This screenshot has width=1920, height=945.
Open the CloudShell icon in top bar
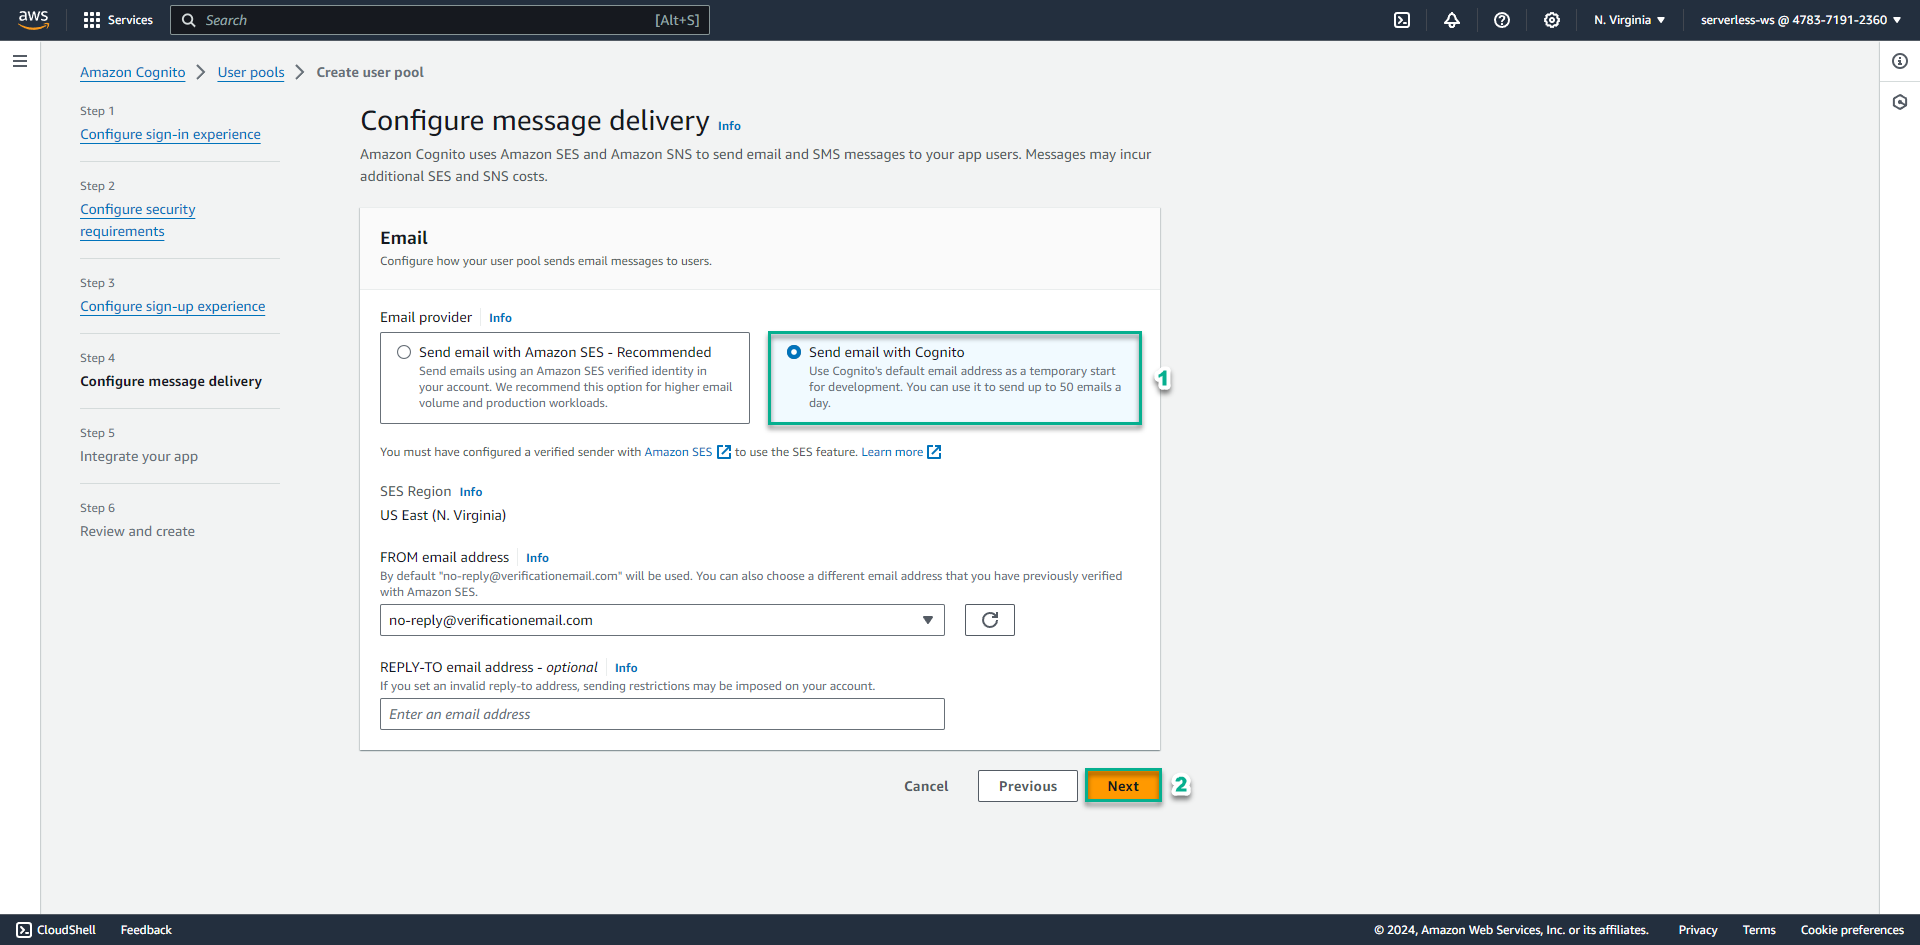coord(1402,20)
